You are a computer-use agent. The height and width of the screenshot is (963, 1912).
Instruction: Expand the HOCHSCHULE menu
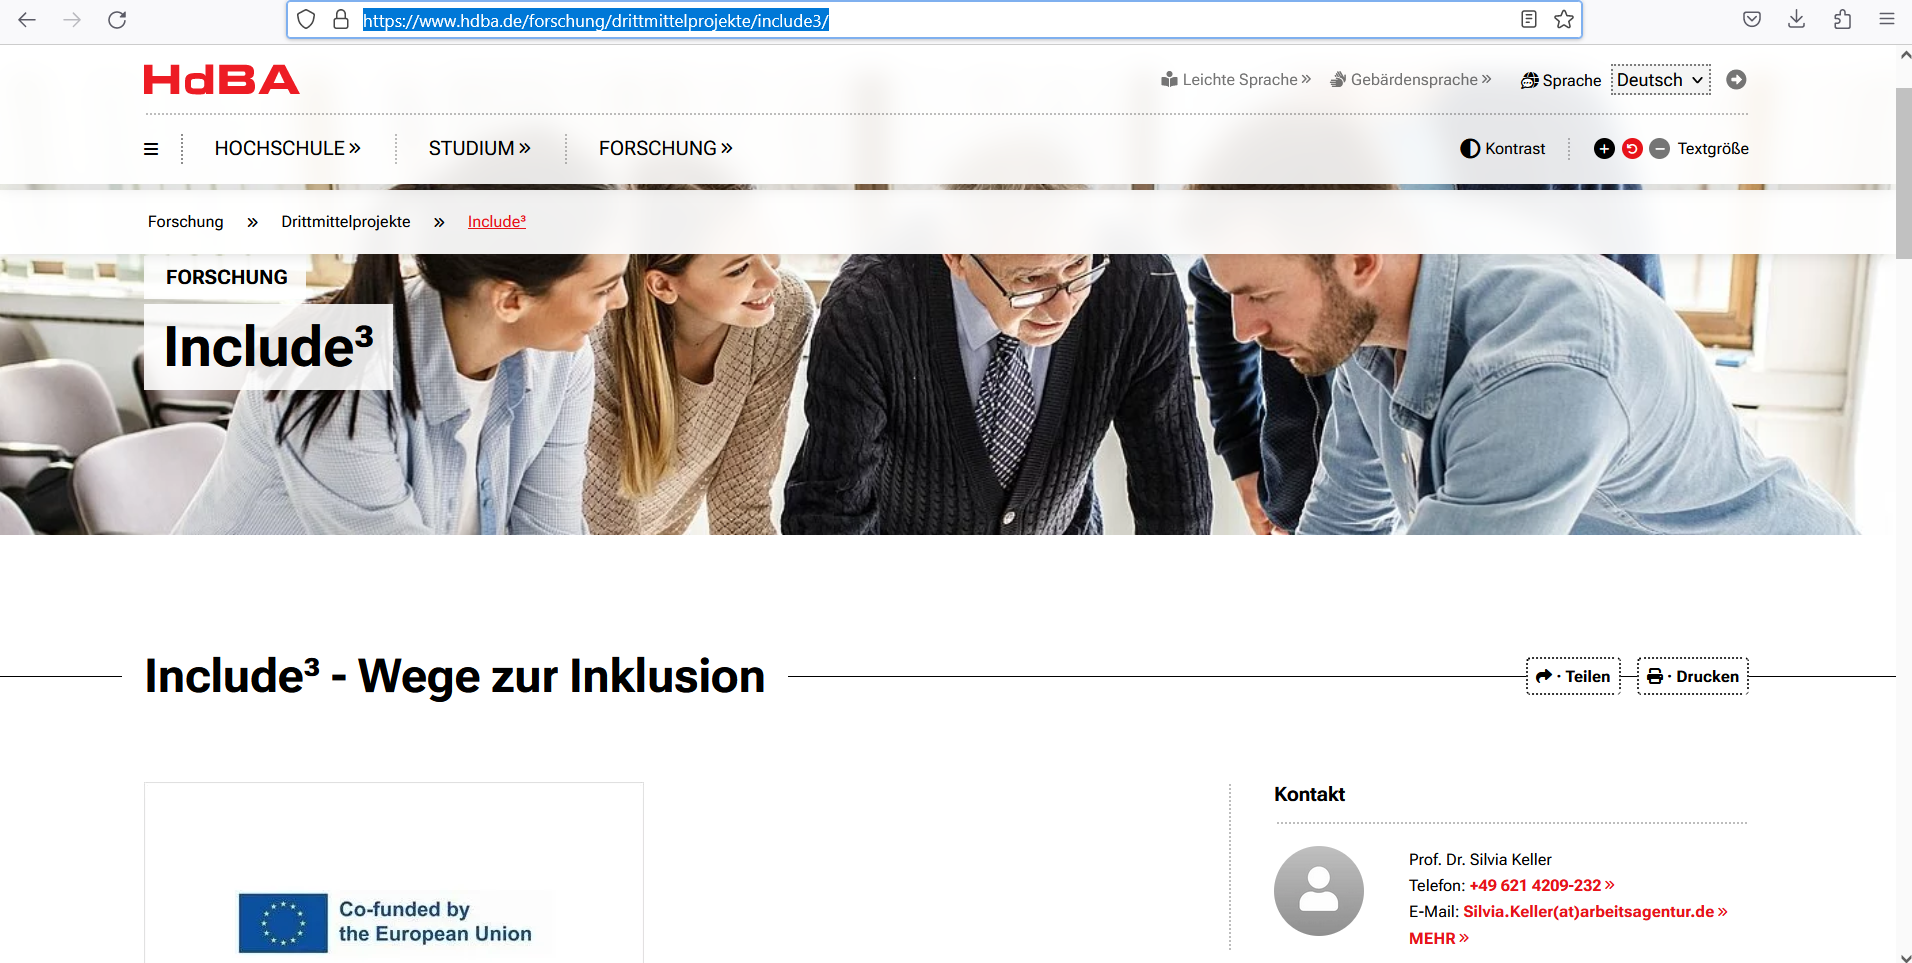(288, 149)
